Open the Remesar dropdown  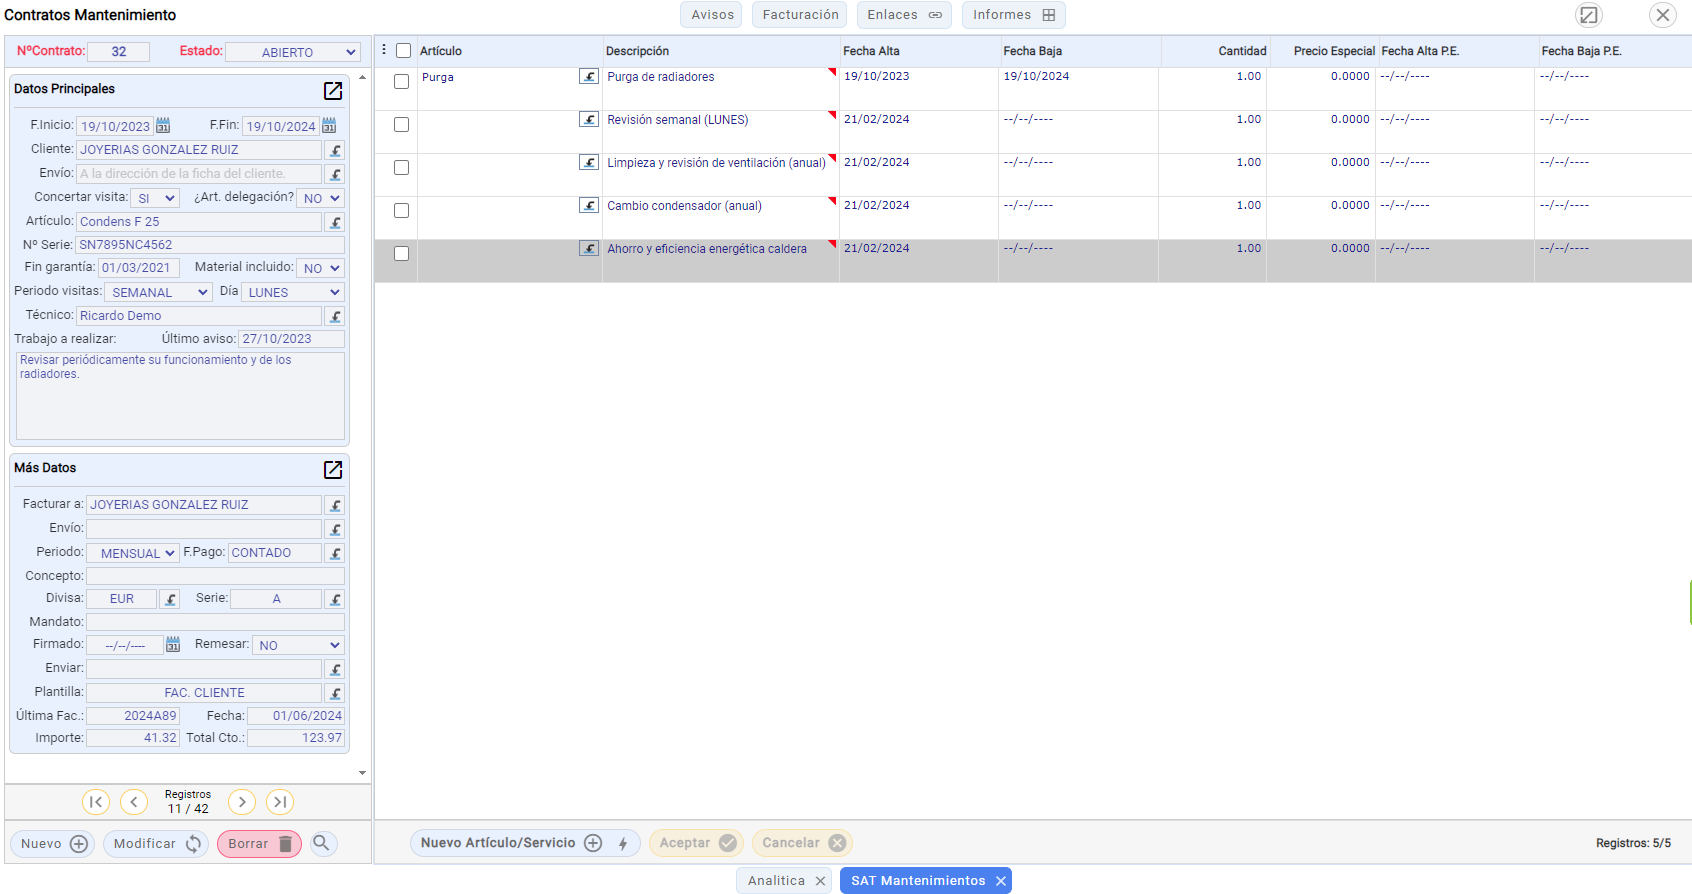point(298,645)
